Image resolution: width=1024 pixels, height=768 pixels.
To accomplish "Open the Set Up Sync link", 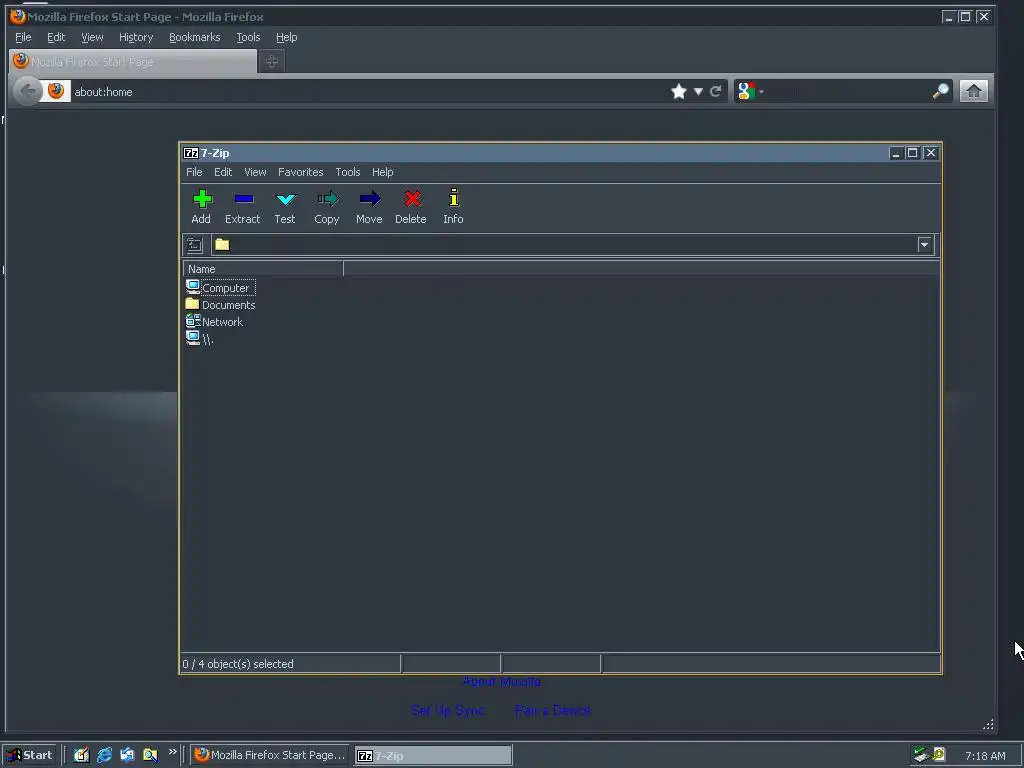I will coord(448,710).
